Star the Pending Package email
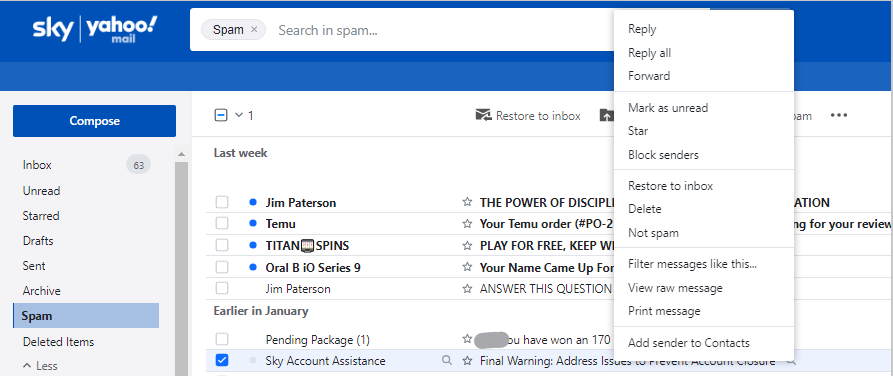 click(x=467, y=340)
